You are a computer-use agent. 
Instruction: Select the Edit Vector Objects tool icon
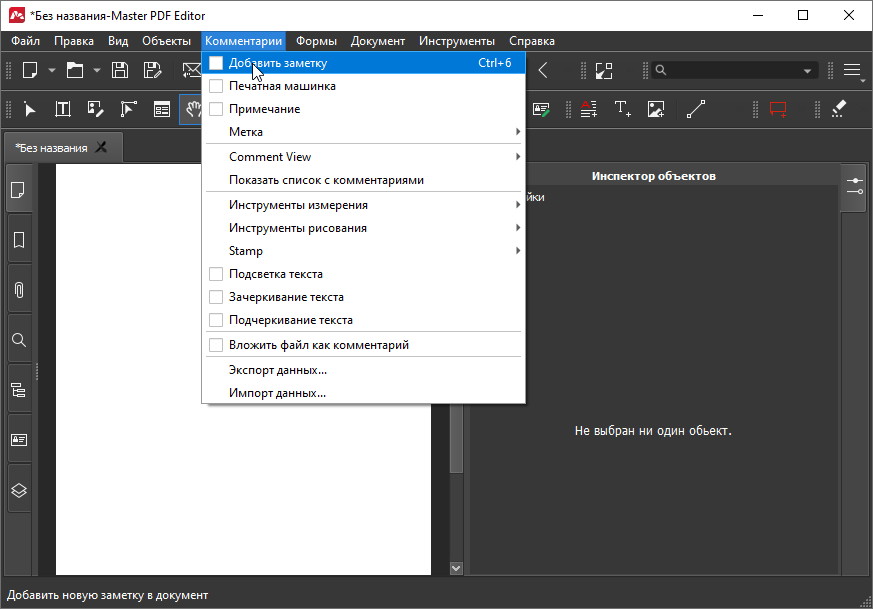click(x=129, y=109)
